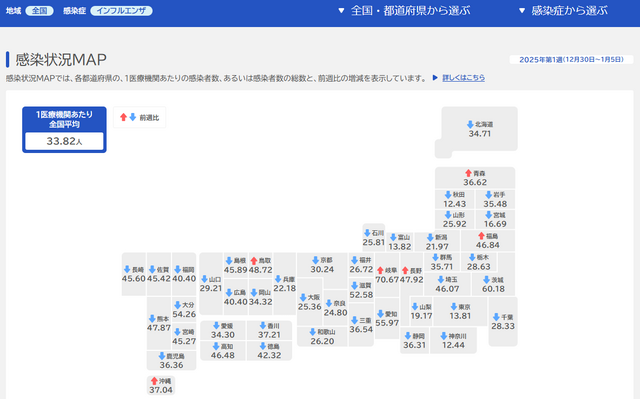Click the 詳しくはこちら link
Screen dimensions: 640x399
click(x=464, y=78)
